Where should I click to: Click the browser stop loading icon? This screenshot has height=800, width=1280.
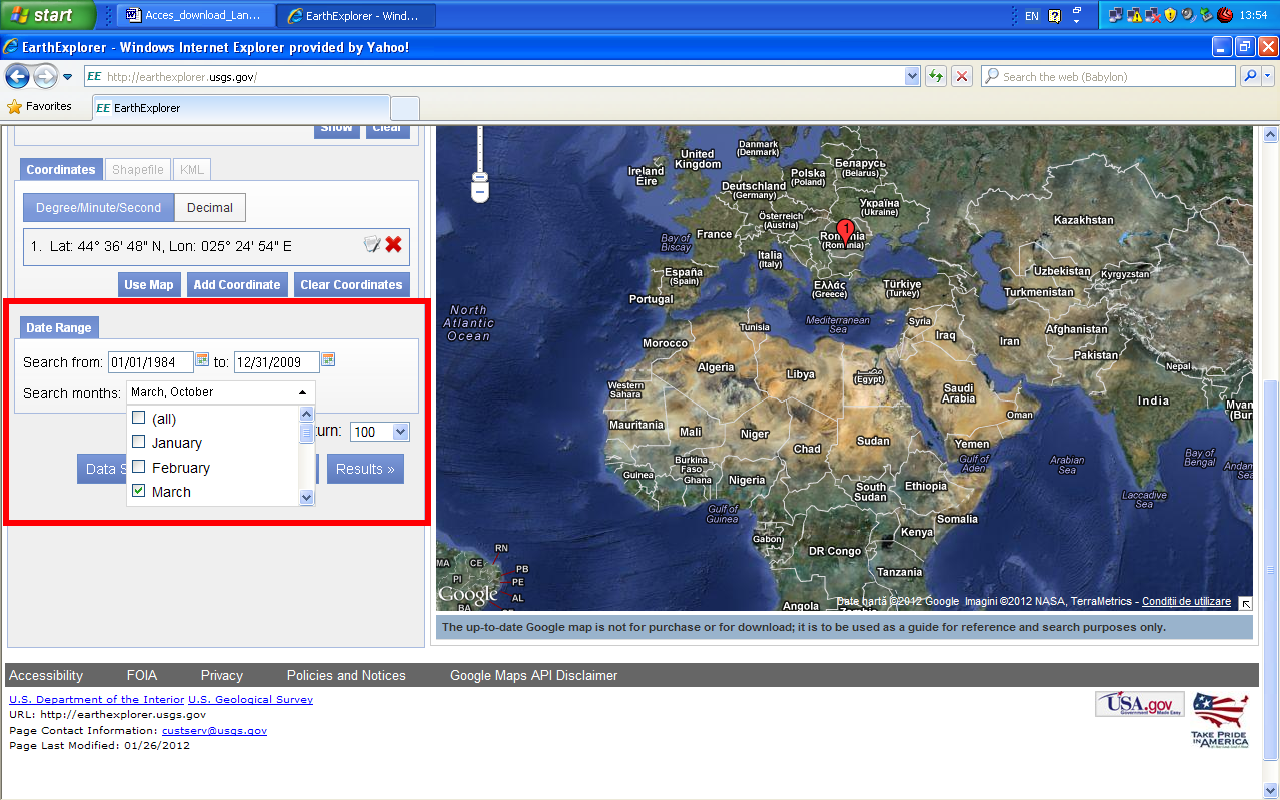pyautogui.click(x=961, y=77)
